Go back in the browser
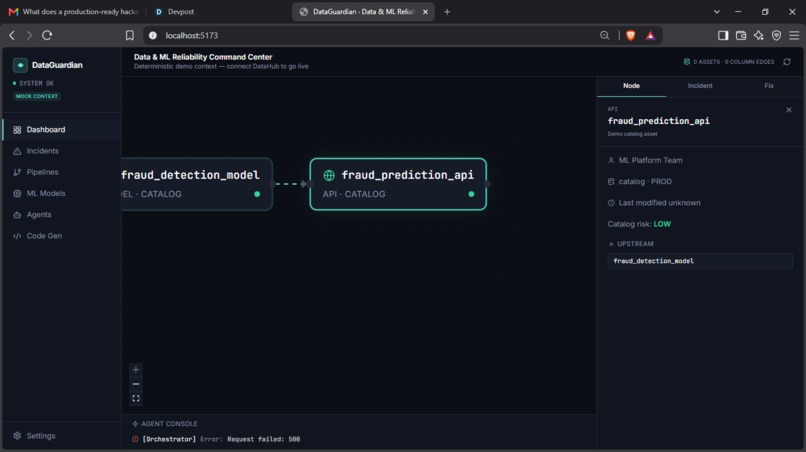Viewport: 806px width, 452px height. [12, 35]
